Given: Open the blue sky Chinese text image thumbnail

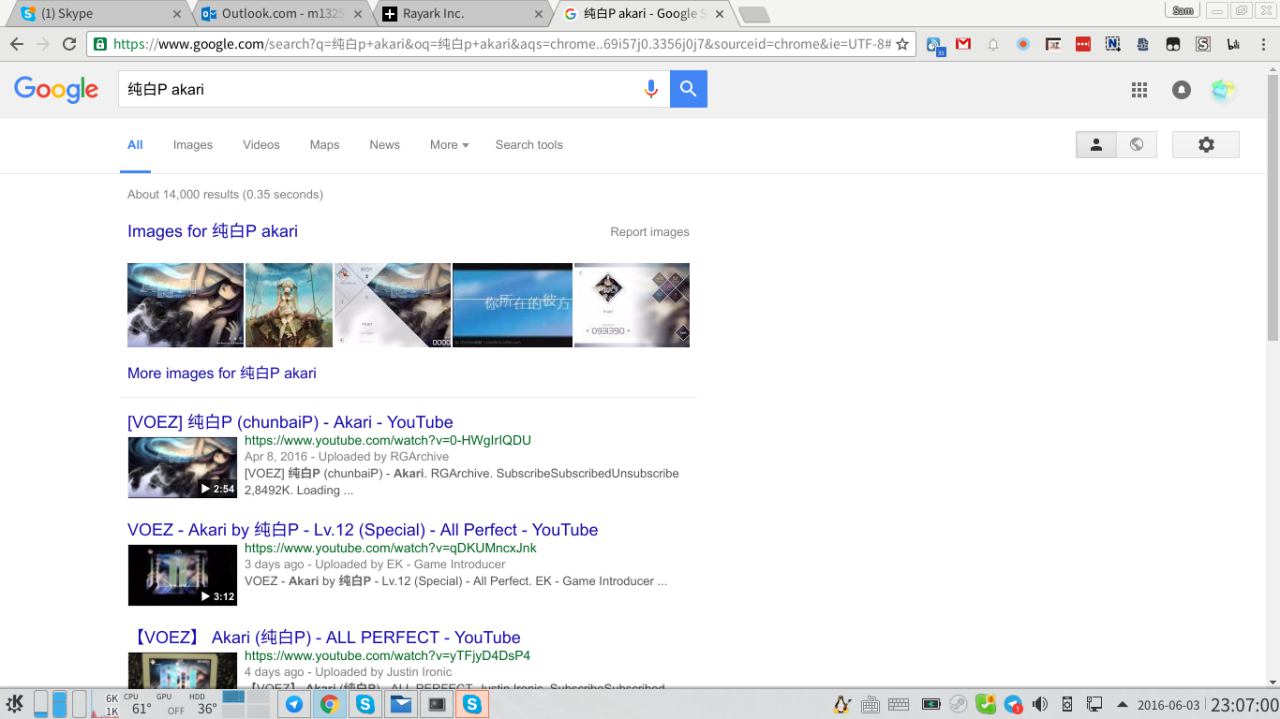Looking at the screenshot, I should coord(512,305).
